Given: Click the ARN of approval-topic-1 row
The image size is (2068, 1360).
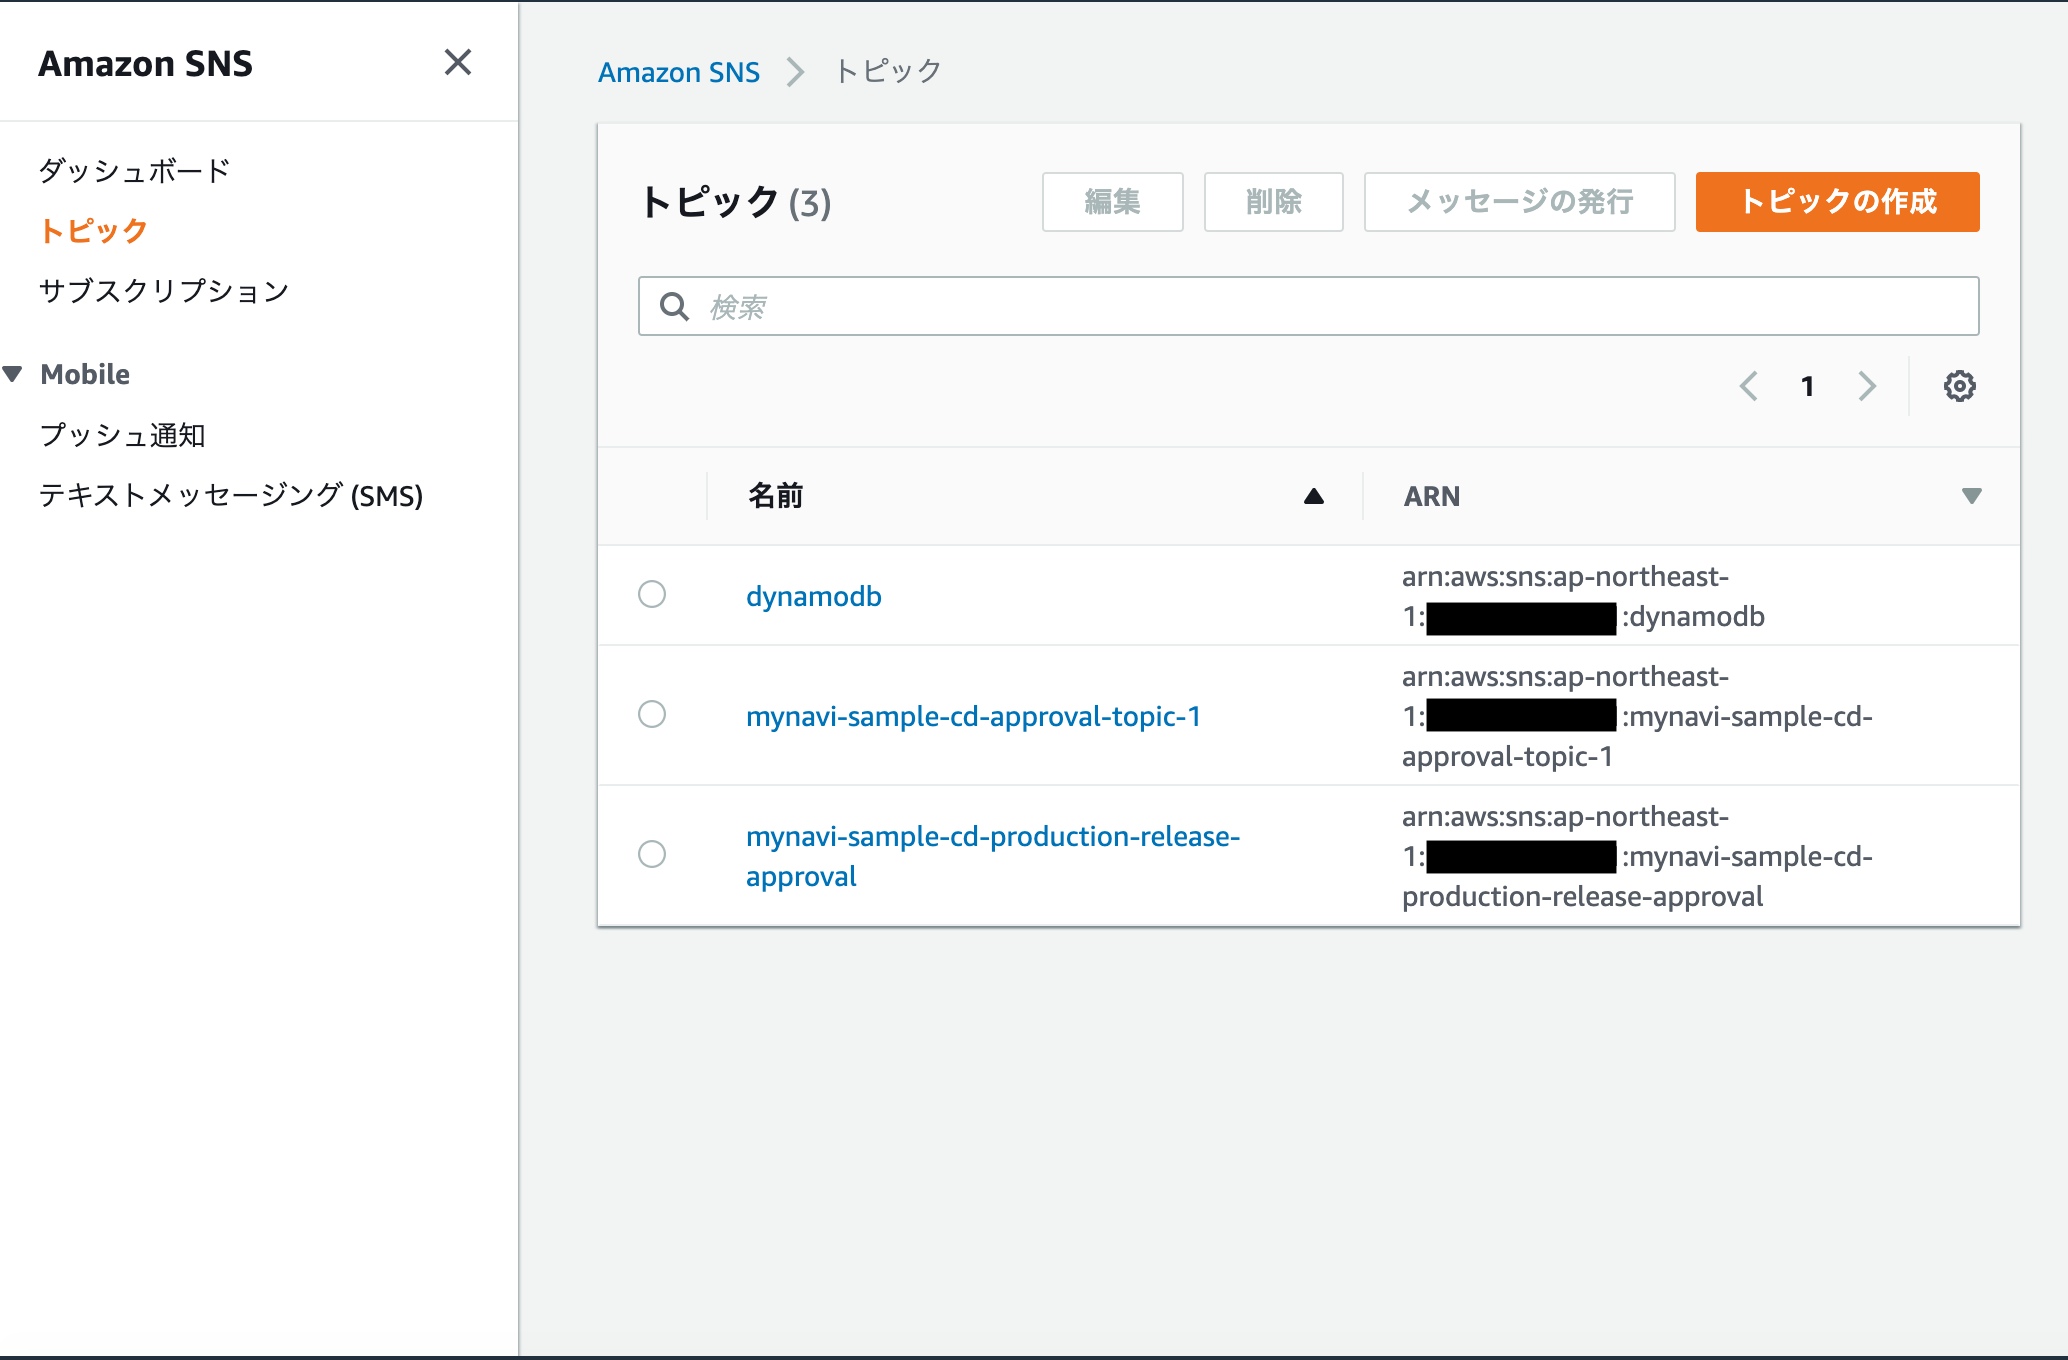Looking at the screenshot, I should click(x=1637, y=716).
